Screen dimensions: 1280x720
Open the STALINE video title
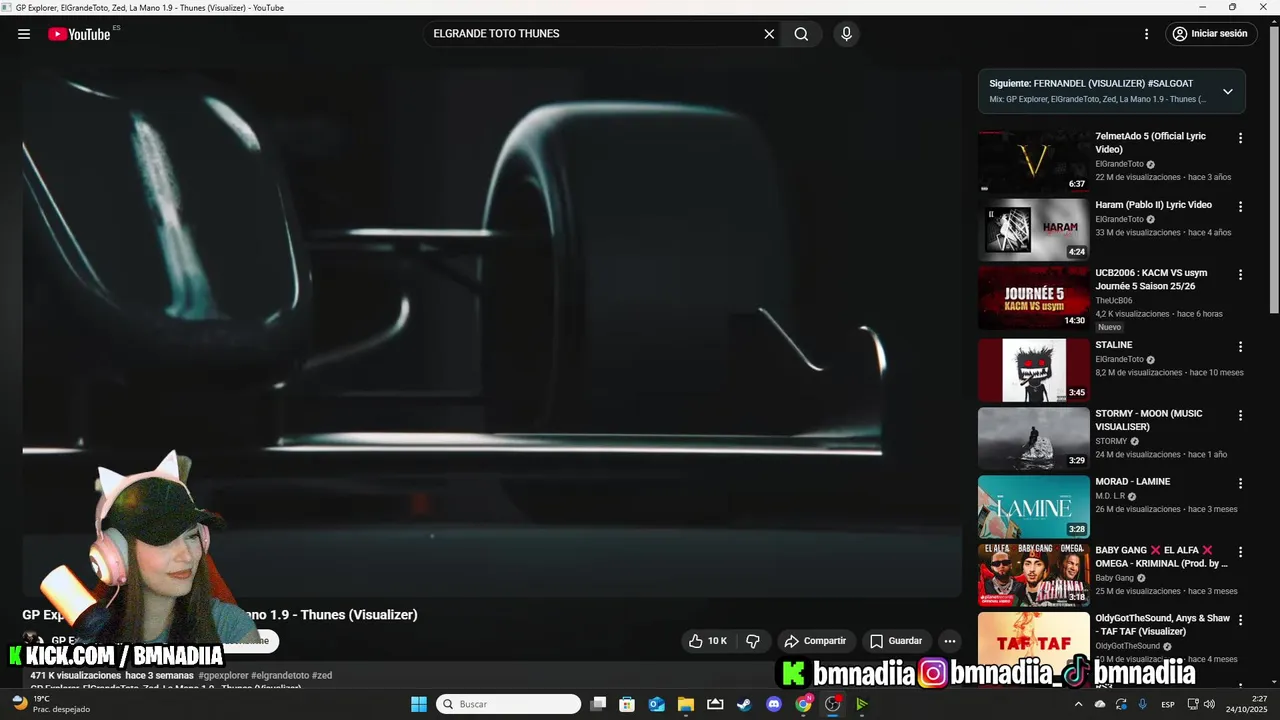point(1114,345)
